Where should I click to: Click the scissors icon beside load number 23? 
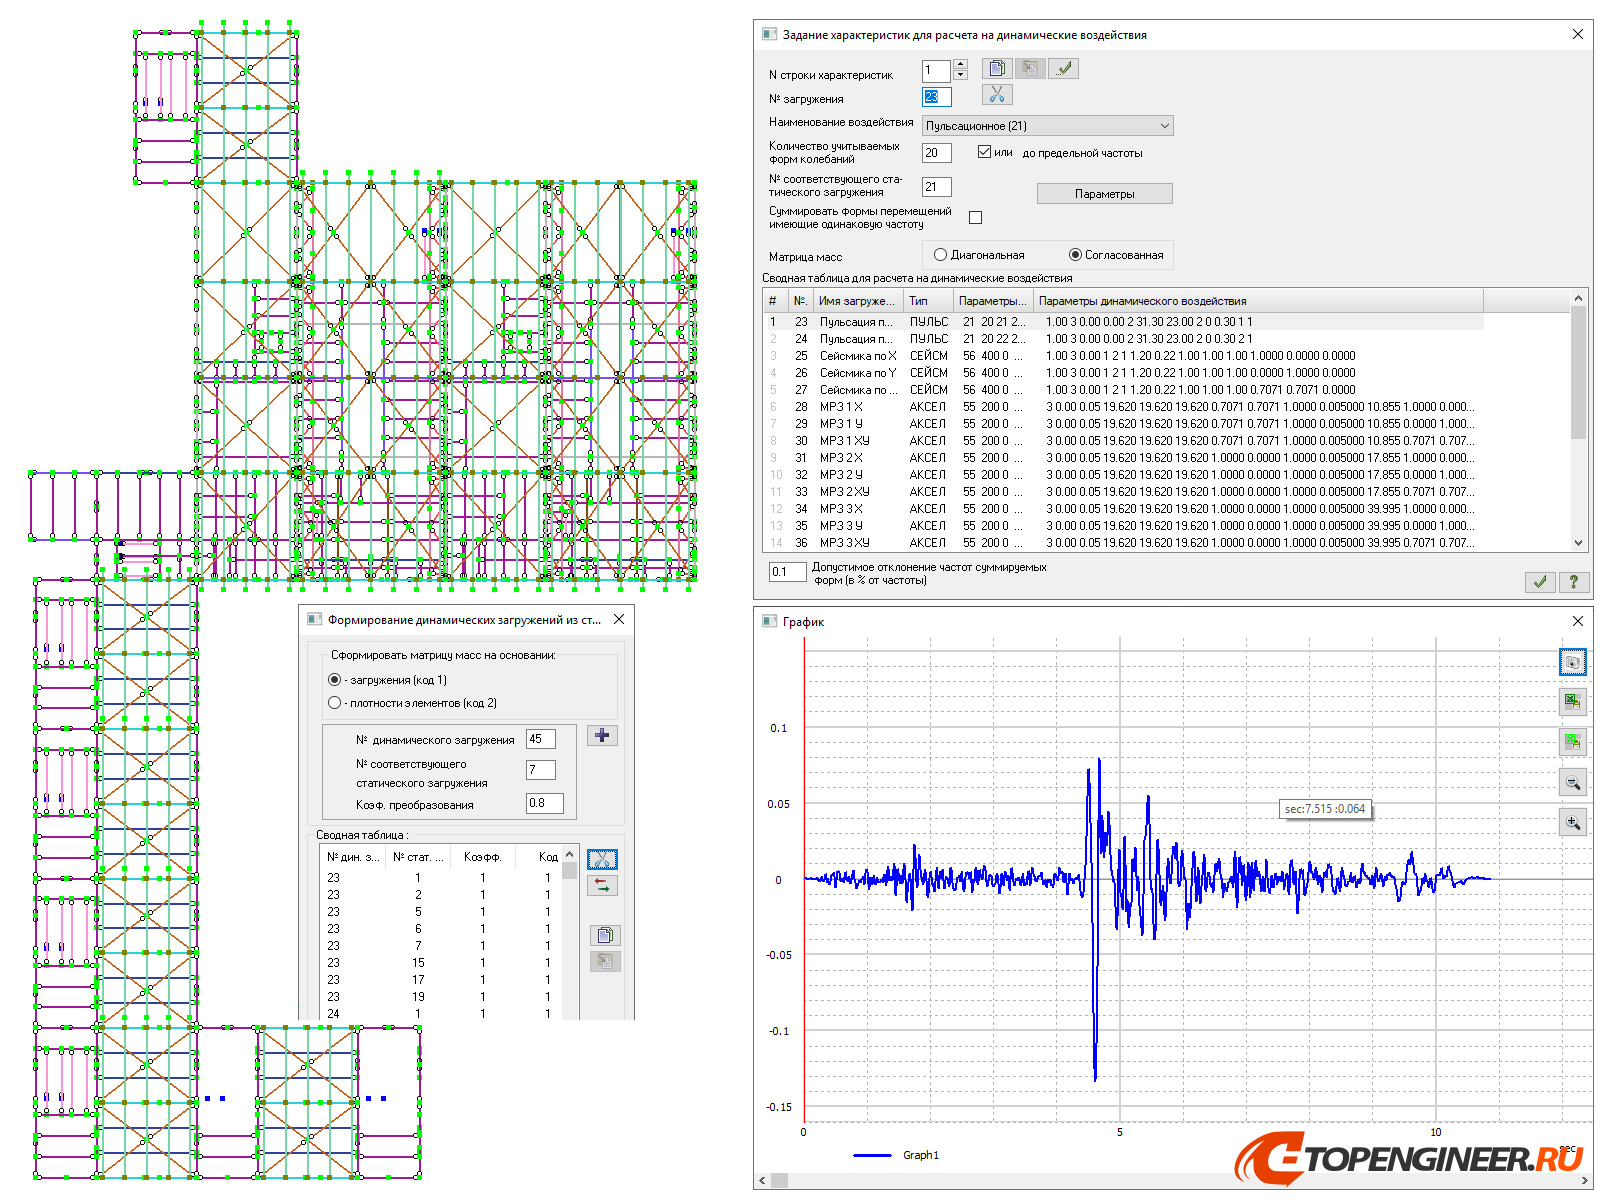(x=997, y=95)
